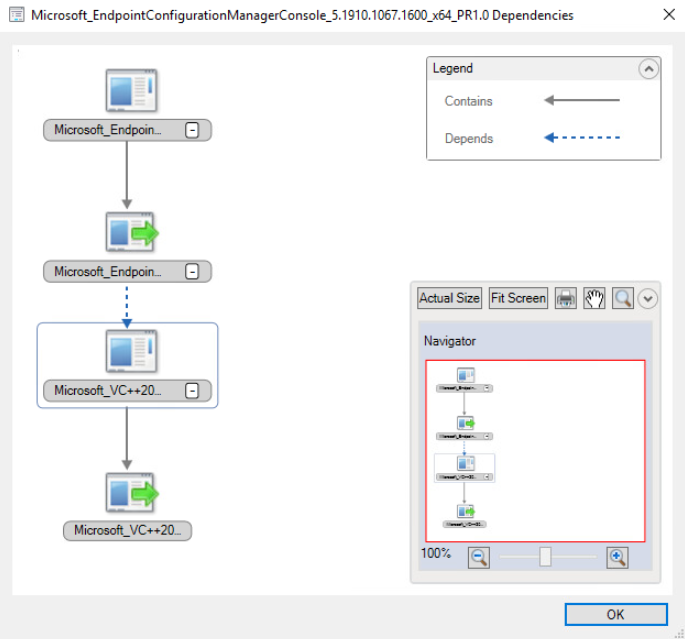
Task: Click the Navigator thumbnail preview
Action: coord(535,451)
